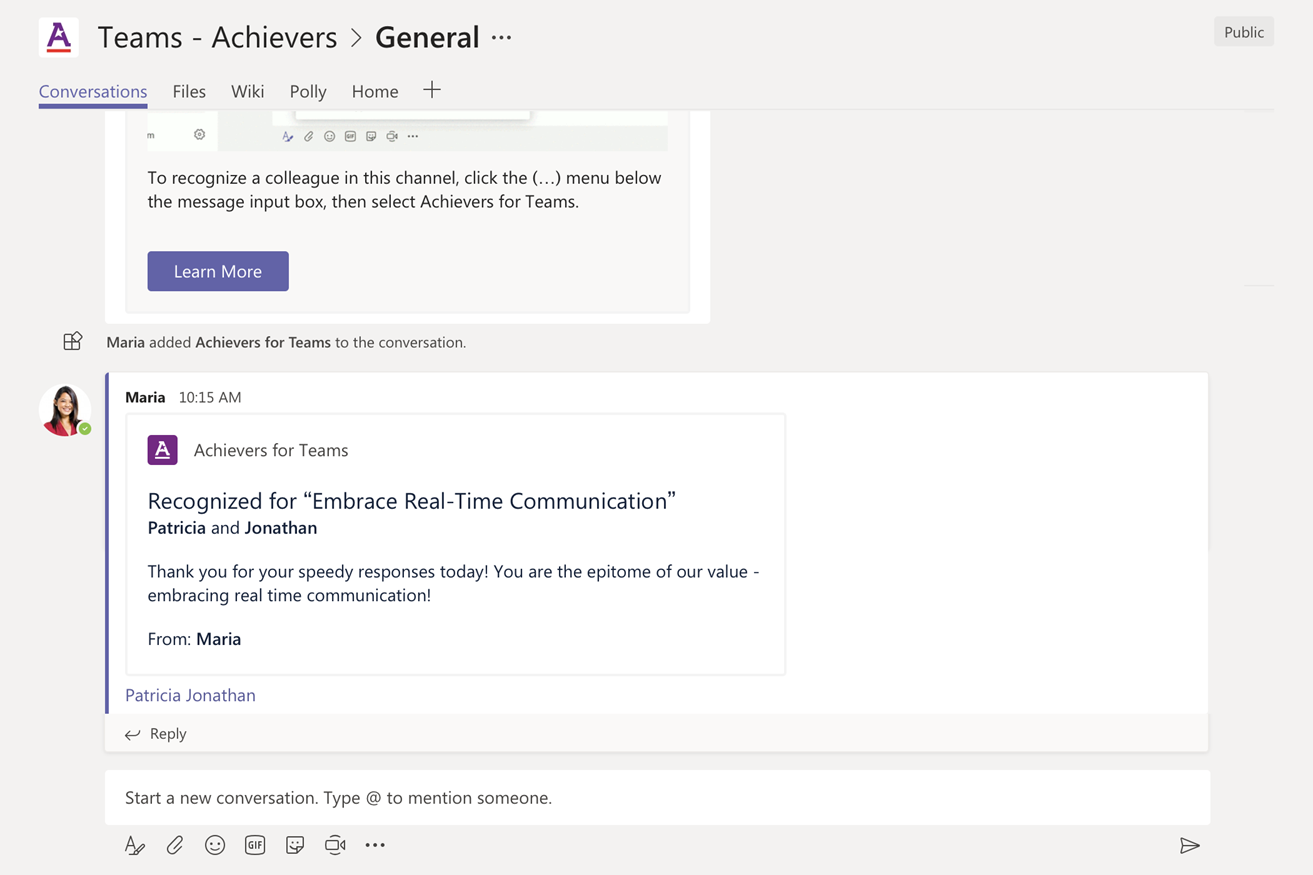
Task: Open the Home tab
Action: (375, 91)
